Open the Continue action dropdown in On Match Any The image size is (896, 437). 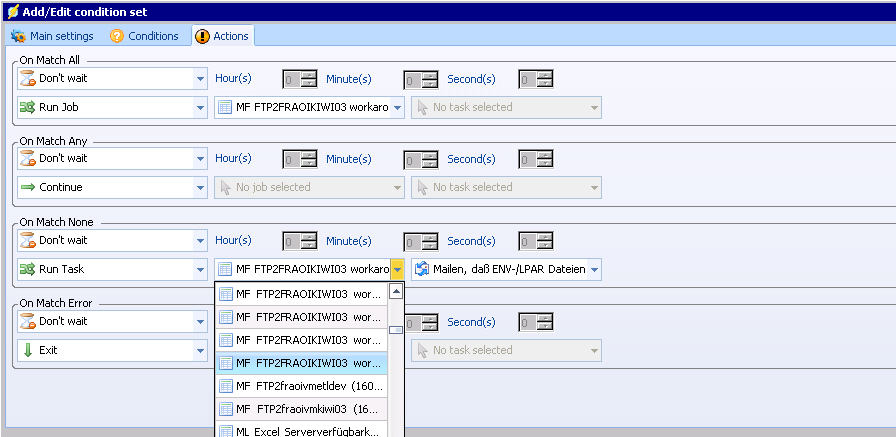(198, 187)
